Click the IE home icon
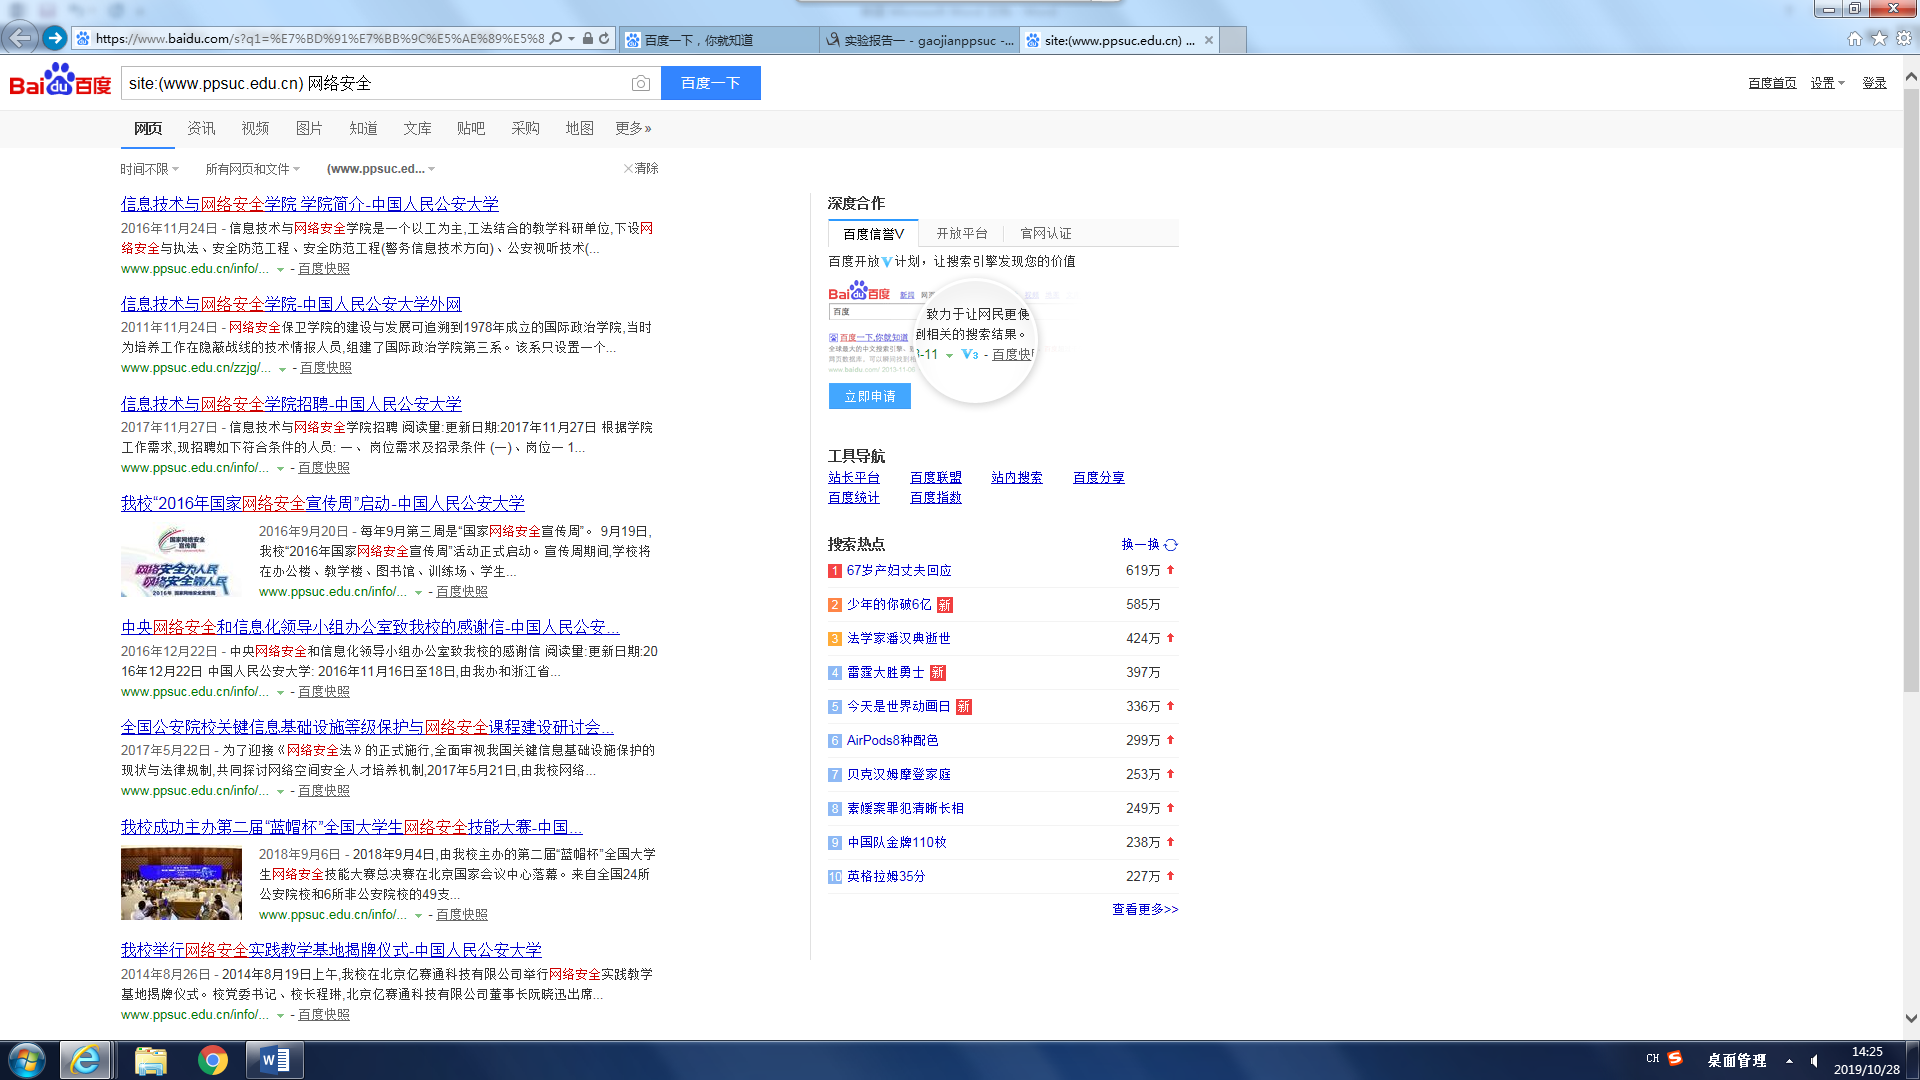The image size is (1920, 1080). coord(1854,38)
